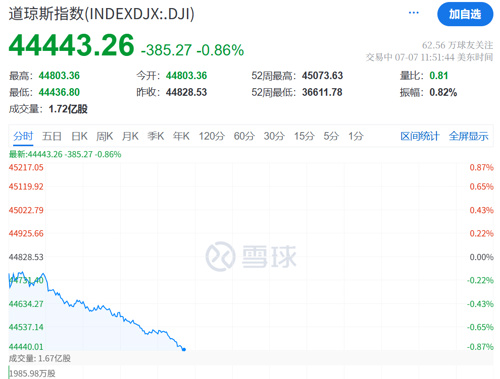Switch to the 五日 five-day chart tab
The image size is (500, 379).
click(x=52, y=136)
